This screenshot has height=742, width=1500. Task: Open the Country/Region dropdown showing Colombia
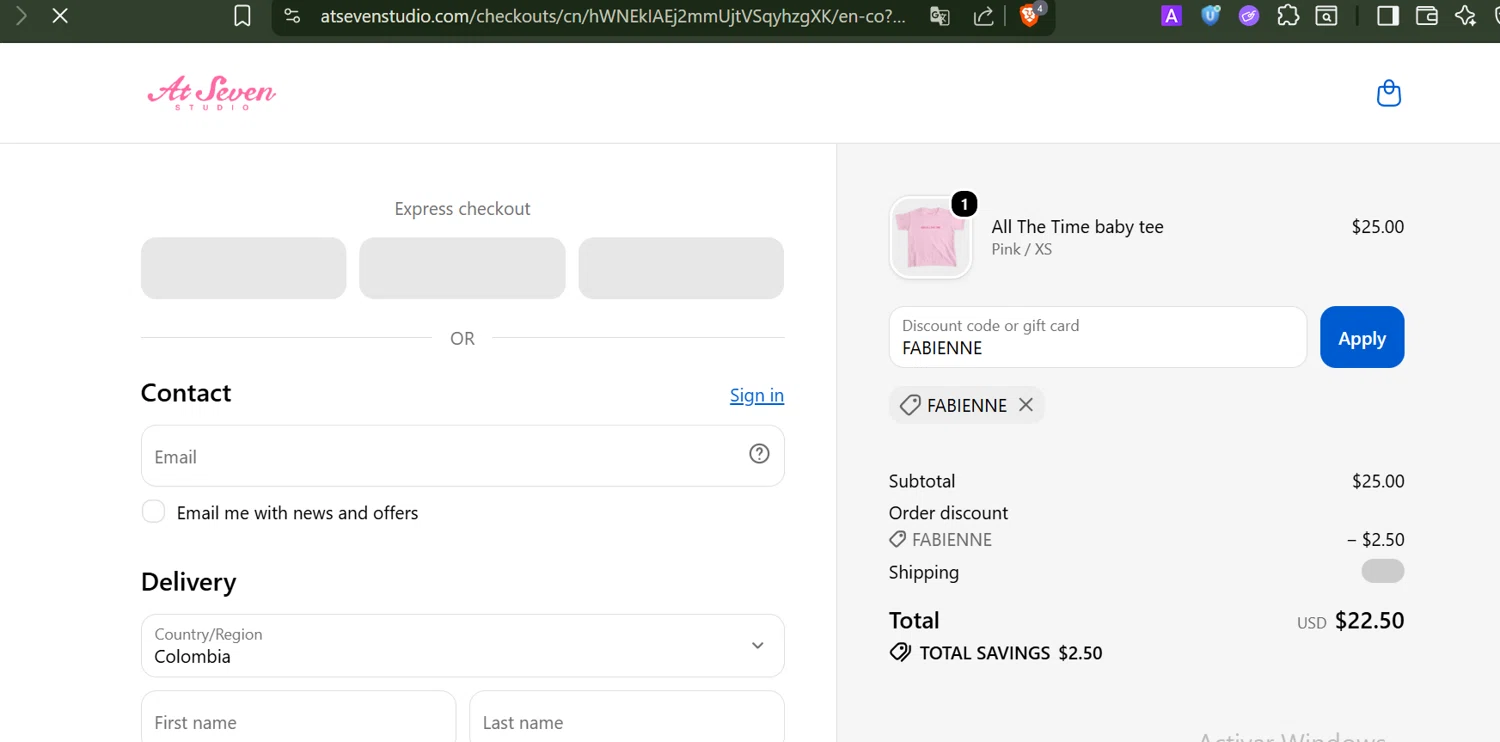(x=463, y=646)
